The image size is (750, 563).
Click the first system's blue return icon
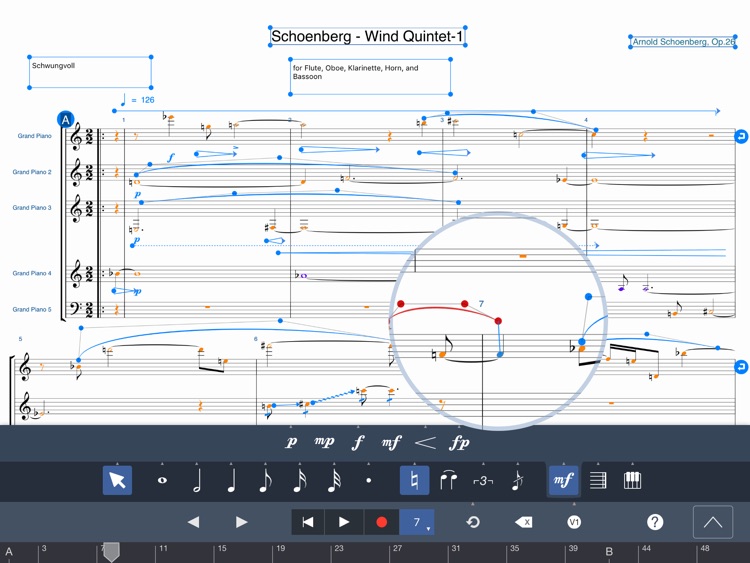click(x=741, y=136)
